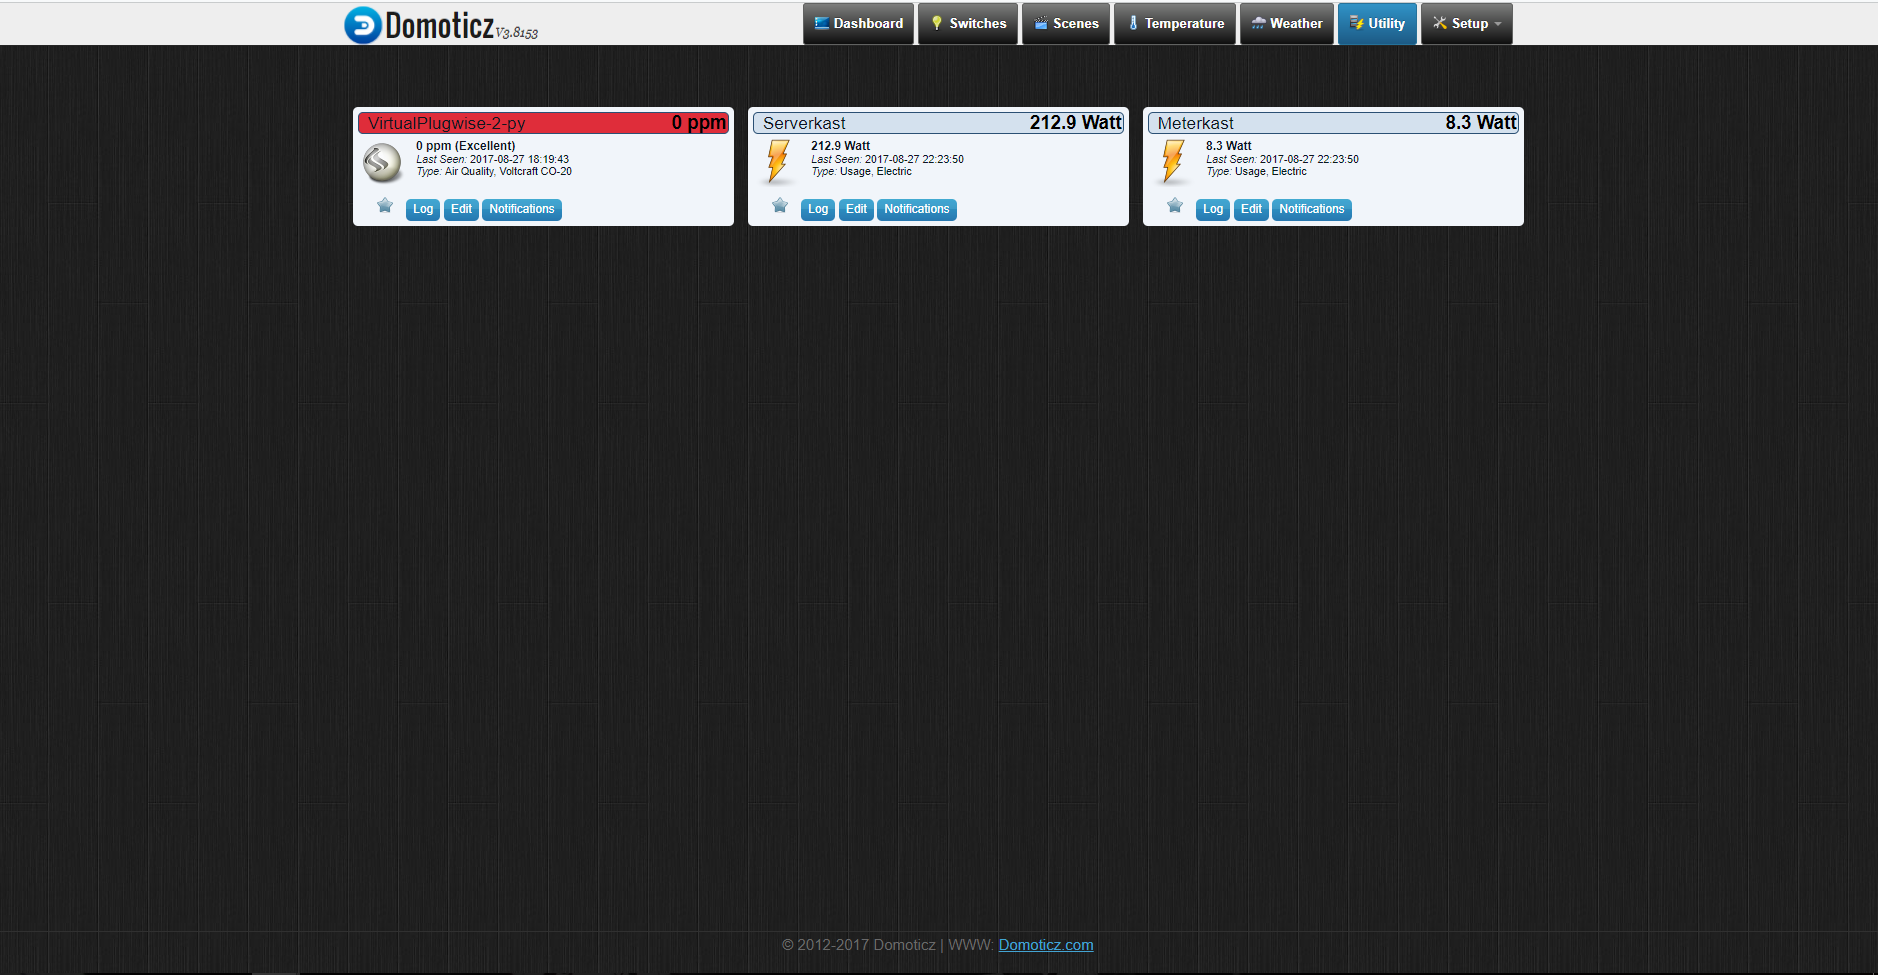Select the Utility tab
The height and width of the screenshot is (975, 1878).
coord(1377,24)
